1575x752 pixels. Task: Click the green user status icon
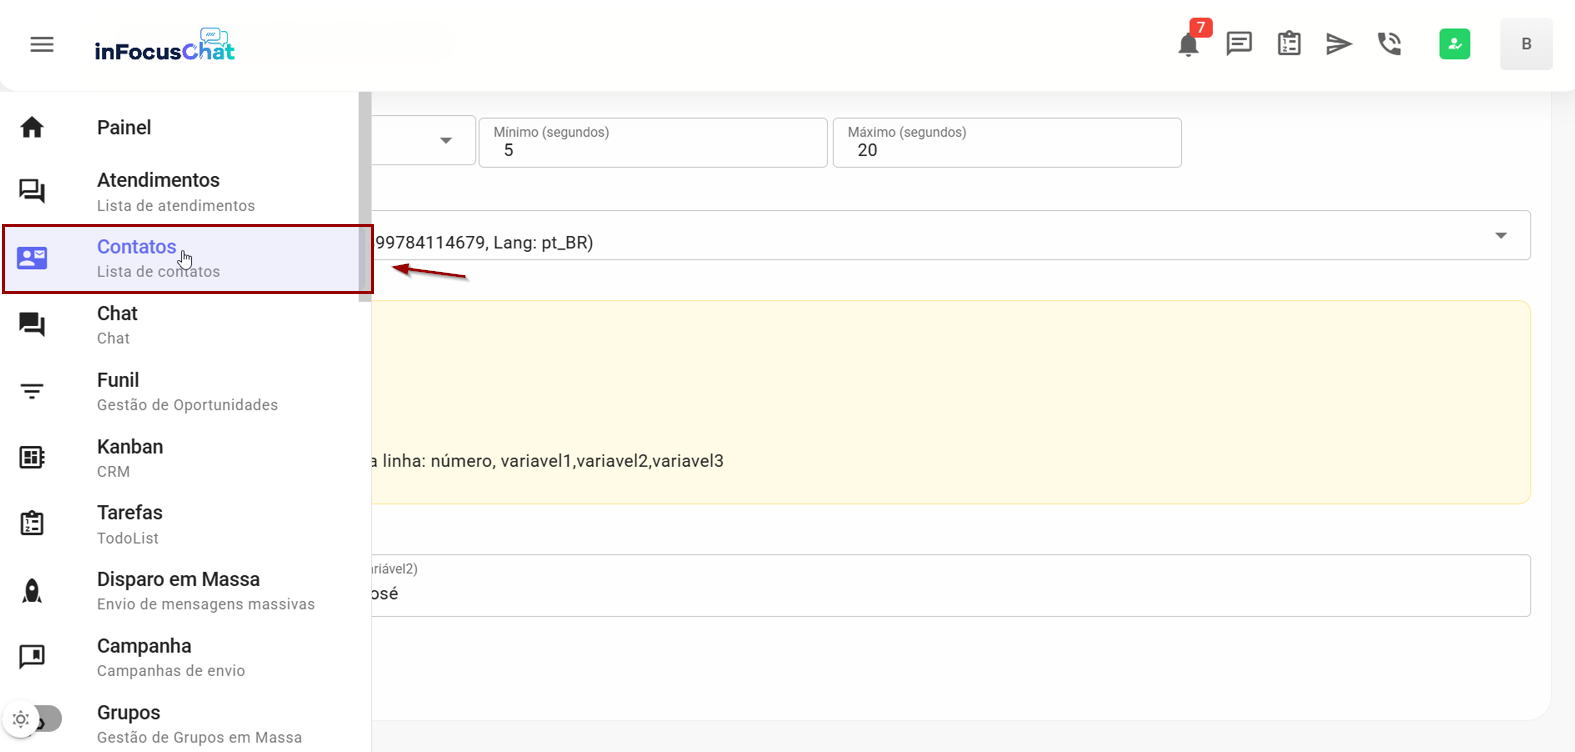point(1454,44)
